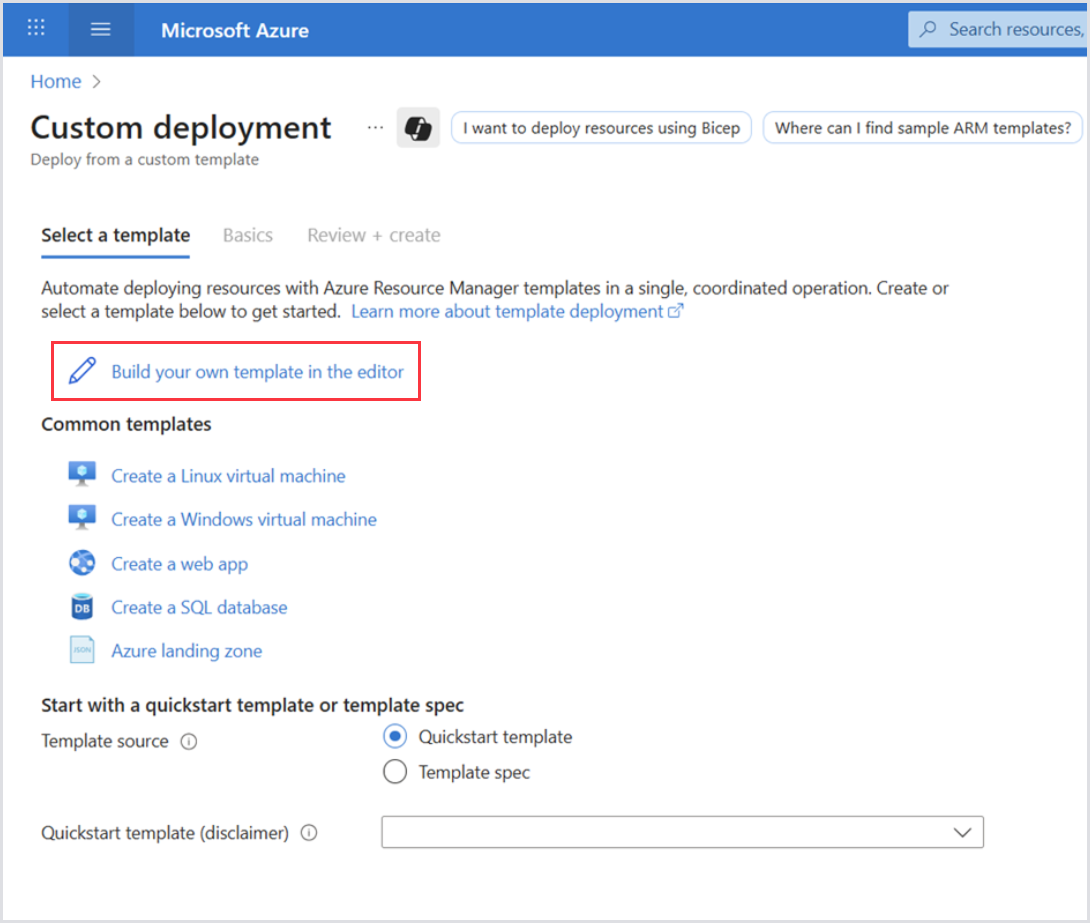Click the SQL database DB icon
The width and height of the screenshot is (1090, 923).
click(x=82, y=607)
